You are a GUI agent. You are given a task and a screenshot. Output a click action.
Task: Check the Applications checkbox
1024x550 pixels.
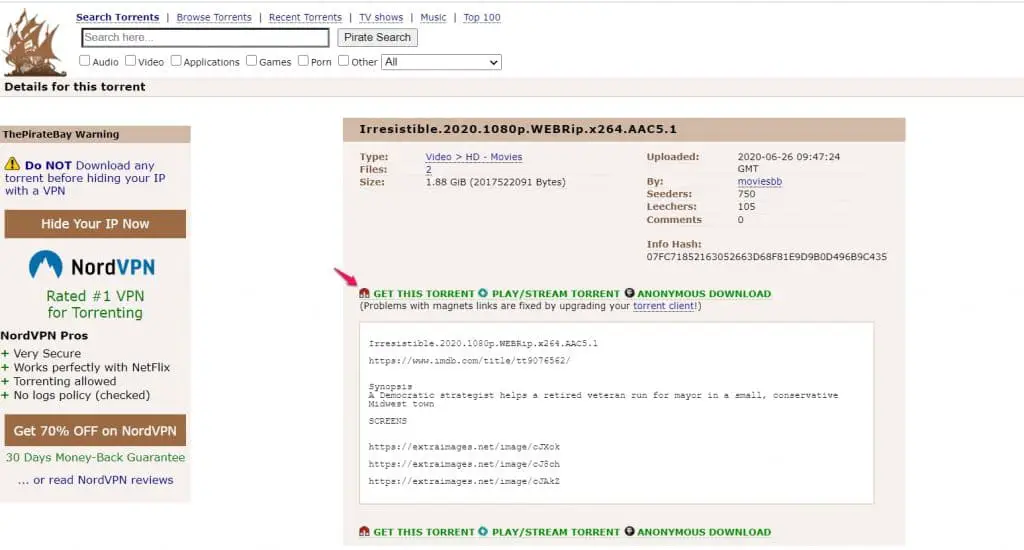[x=176, y=61]
